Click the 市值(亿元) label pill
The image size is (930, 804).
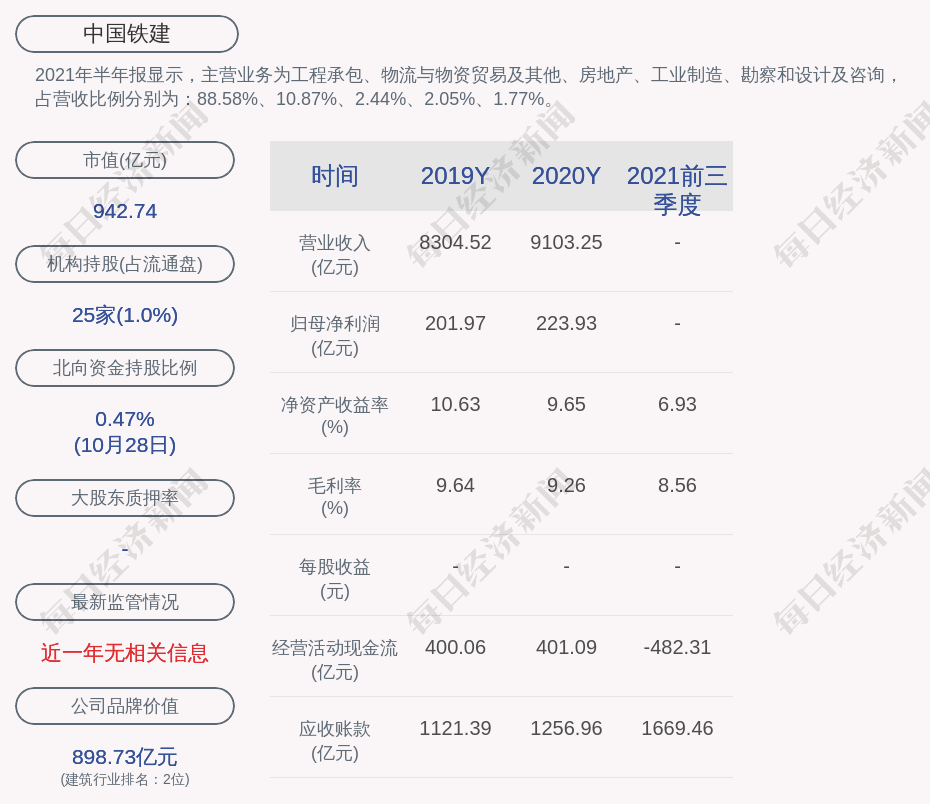(x=125, y=160)
